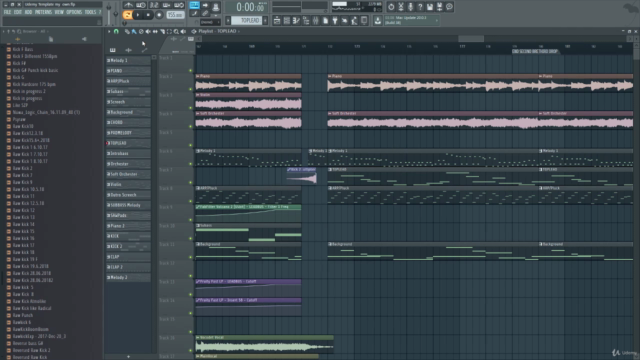Open the FILE menu
Screen dimensions: 640x360
click(x=7, y=12)
